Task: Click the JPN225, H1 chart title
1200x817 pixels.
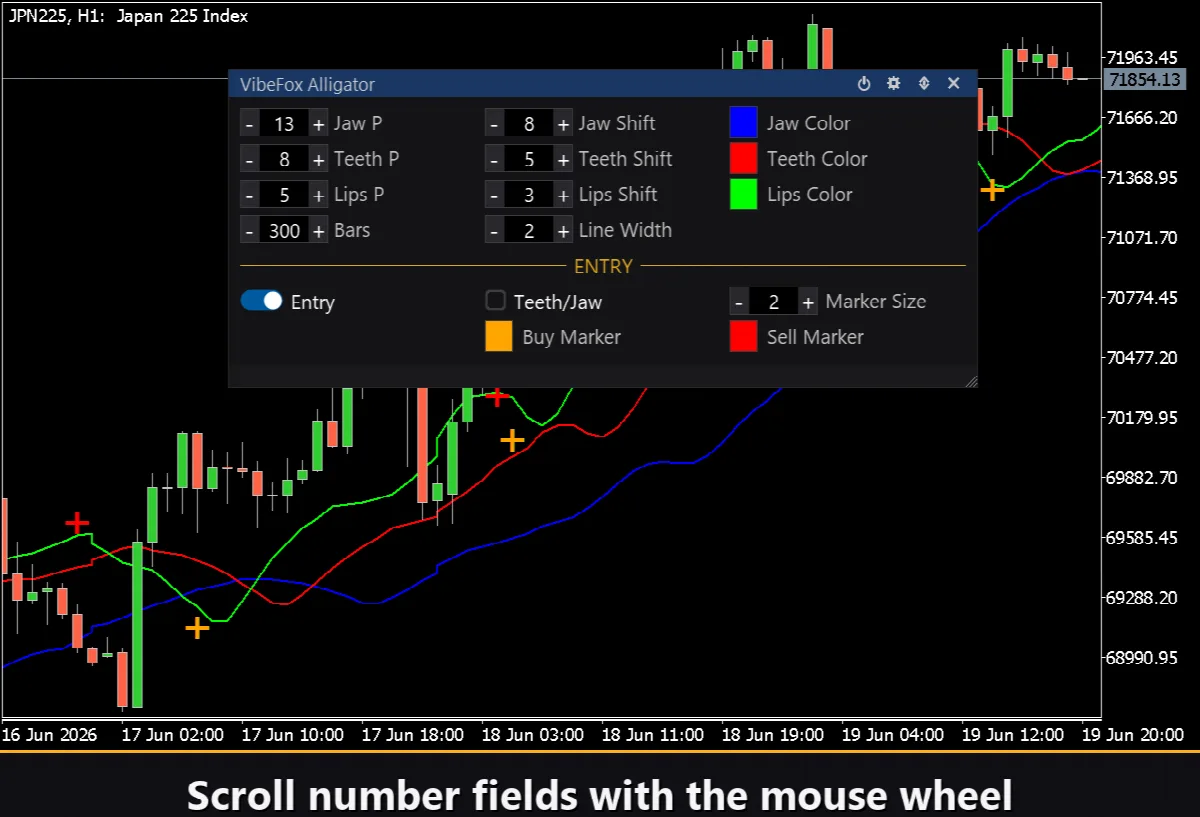Action: (x=127, y=16)
